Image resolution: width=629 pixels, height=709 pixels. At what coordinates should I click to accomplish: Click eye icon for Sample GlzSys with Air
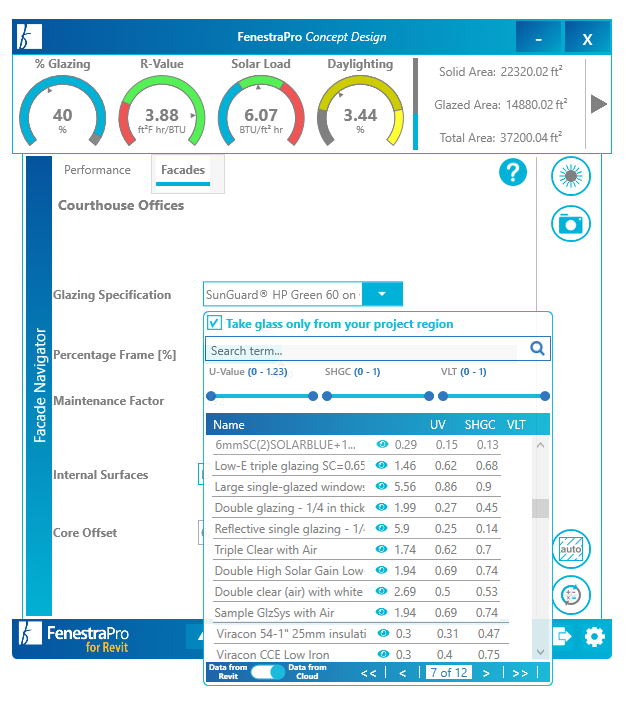click(x=382, y=612)
